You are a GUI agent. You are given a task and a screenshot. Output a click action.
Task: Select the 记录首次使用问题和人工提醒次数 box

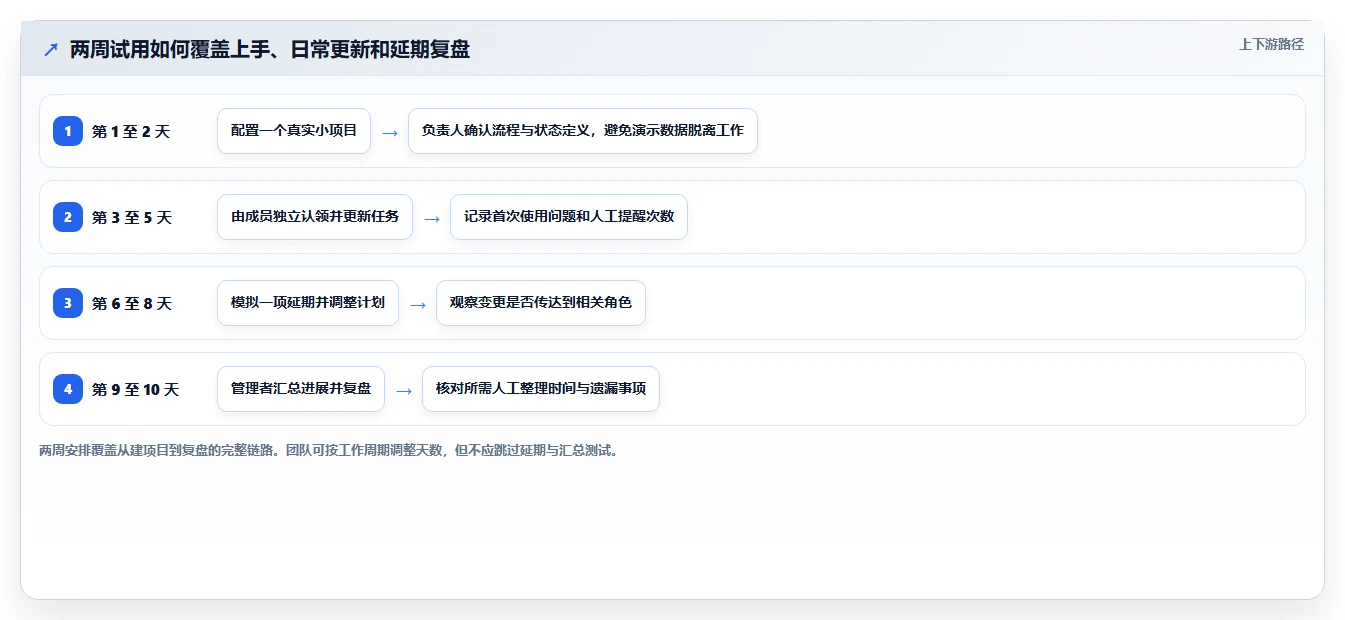click(569, 217)
